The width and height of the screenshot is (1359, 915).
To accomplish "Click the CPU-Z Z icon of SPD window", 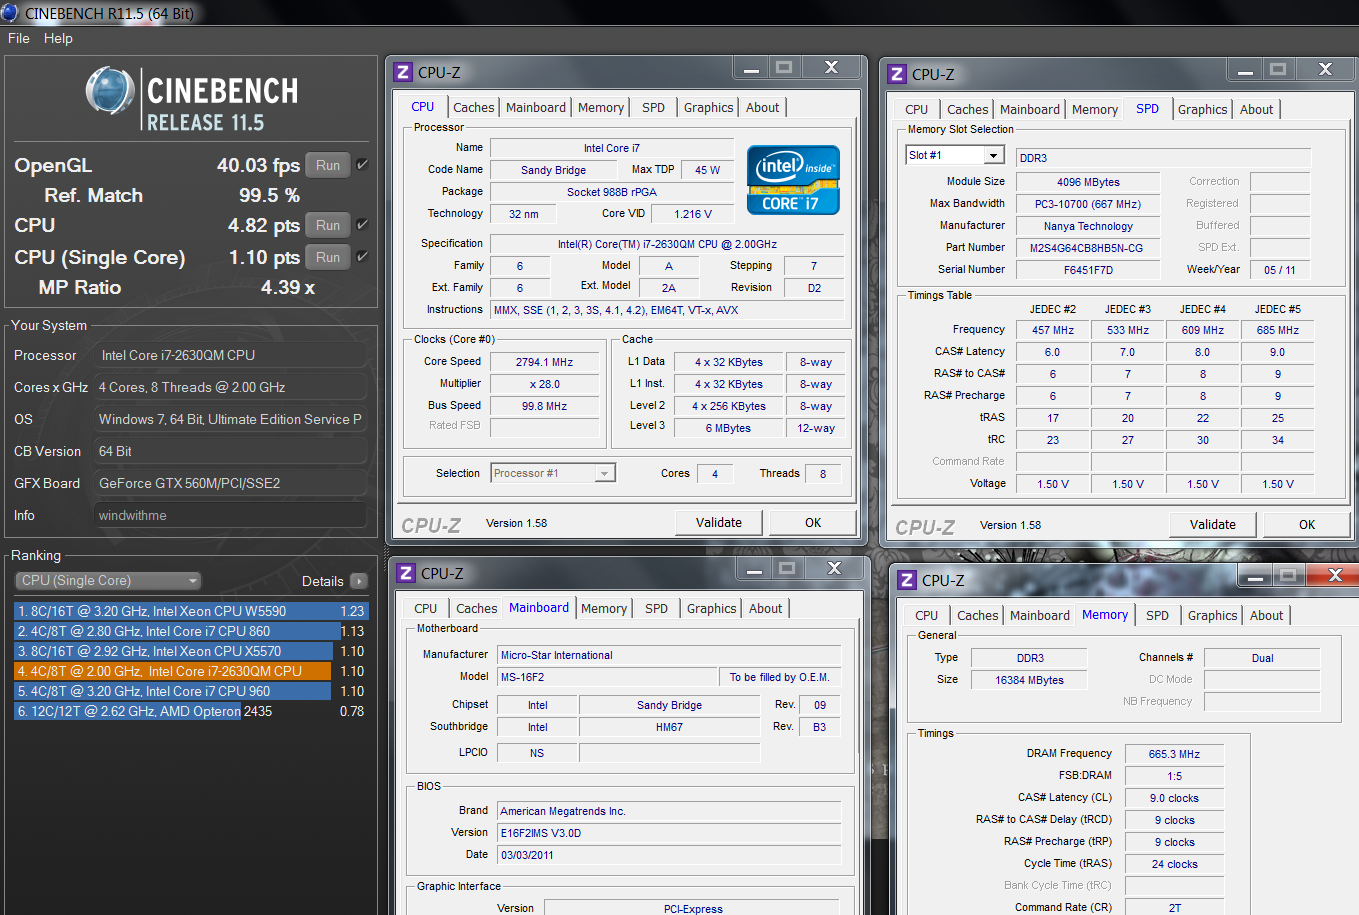I will [x=898, y=74].
